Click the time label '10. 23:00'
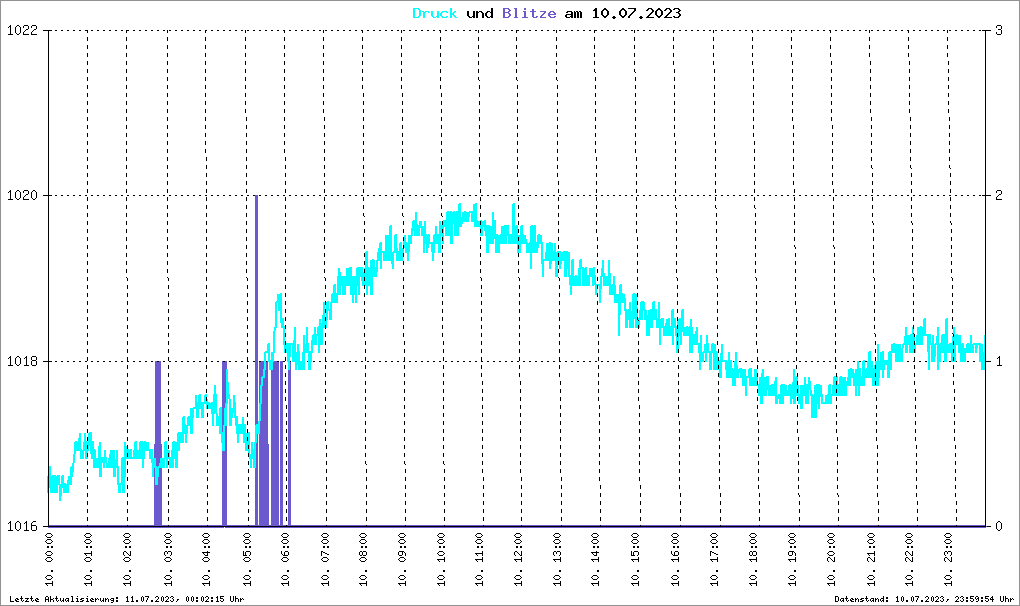Screen dimensions: 1020x606 (x=948, y=559)
